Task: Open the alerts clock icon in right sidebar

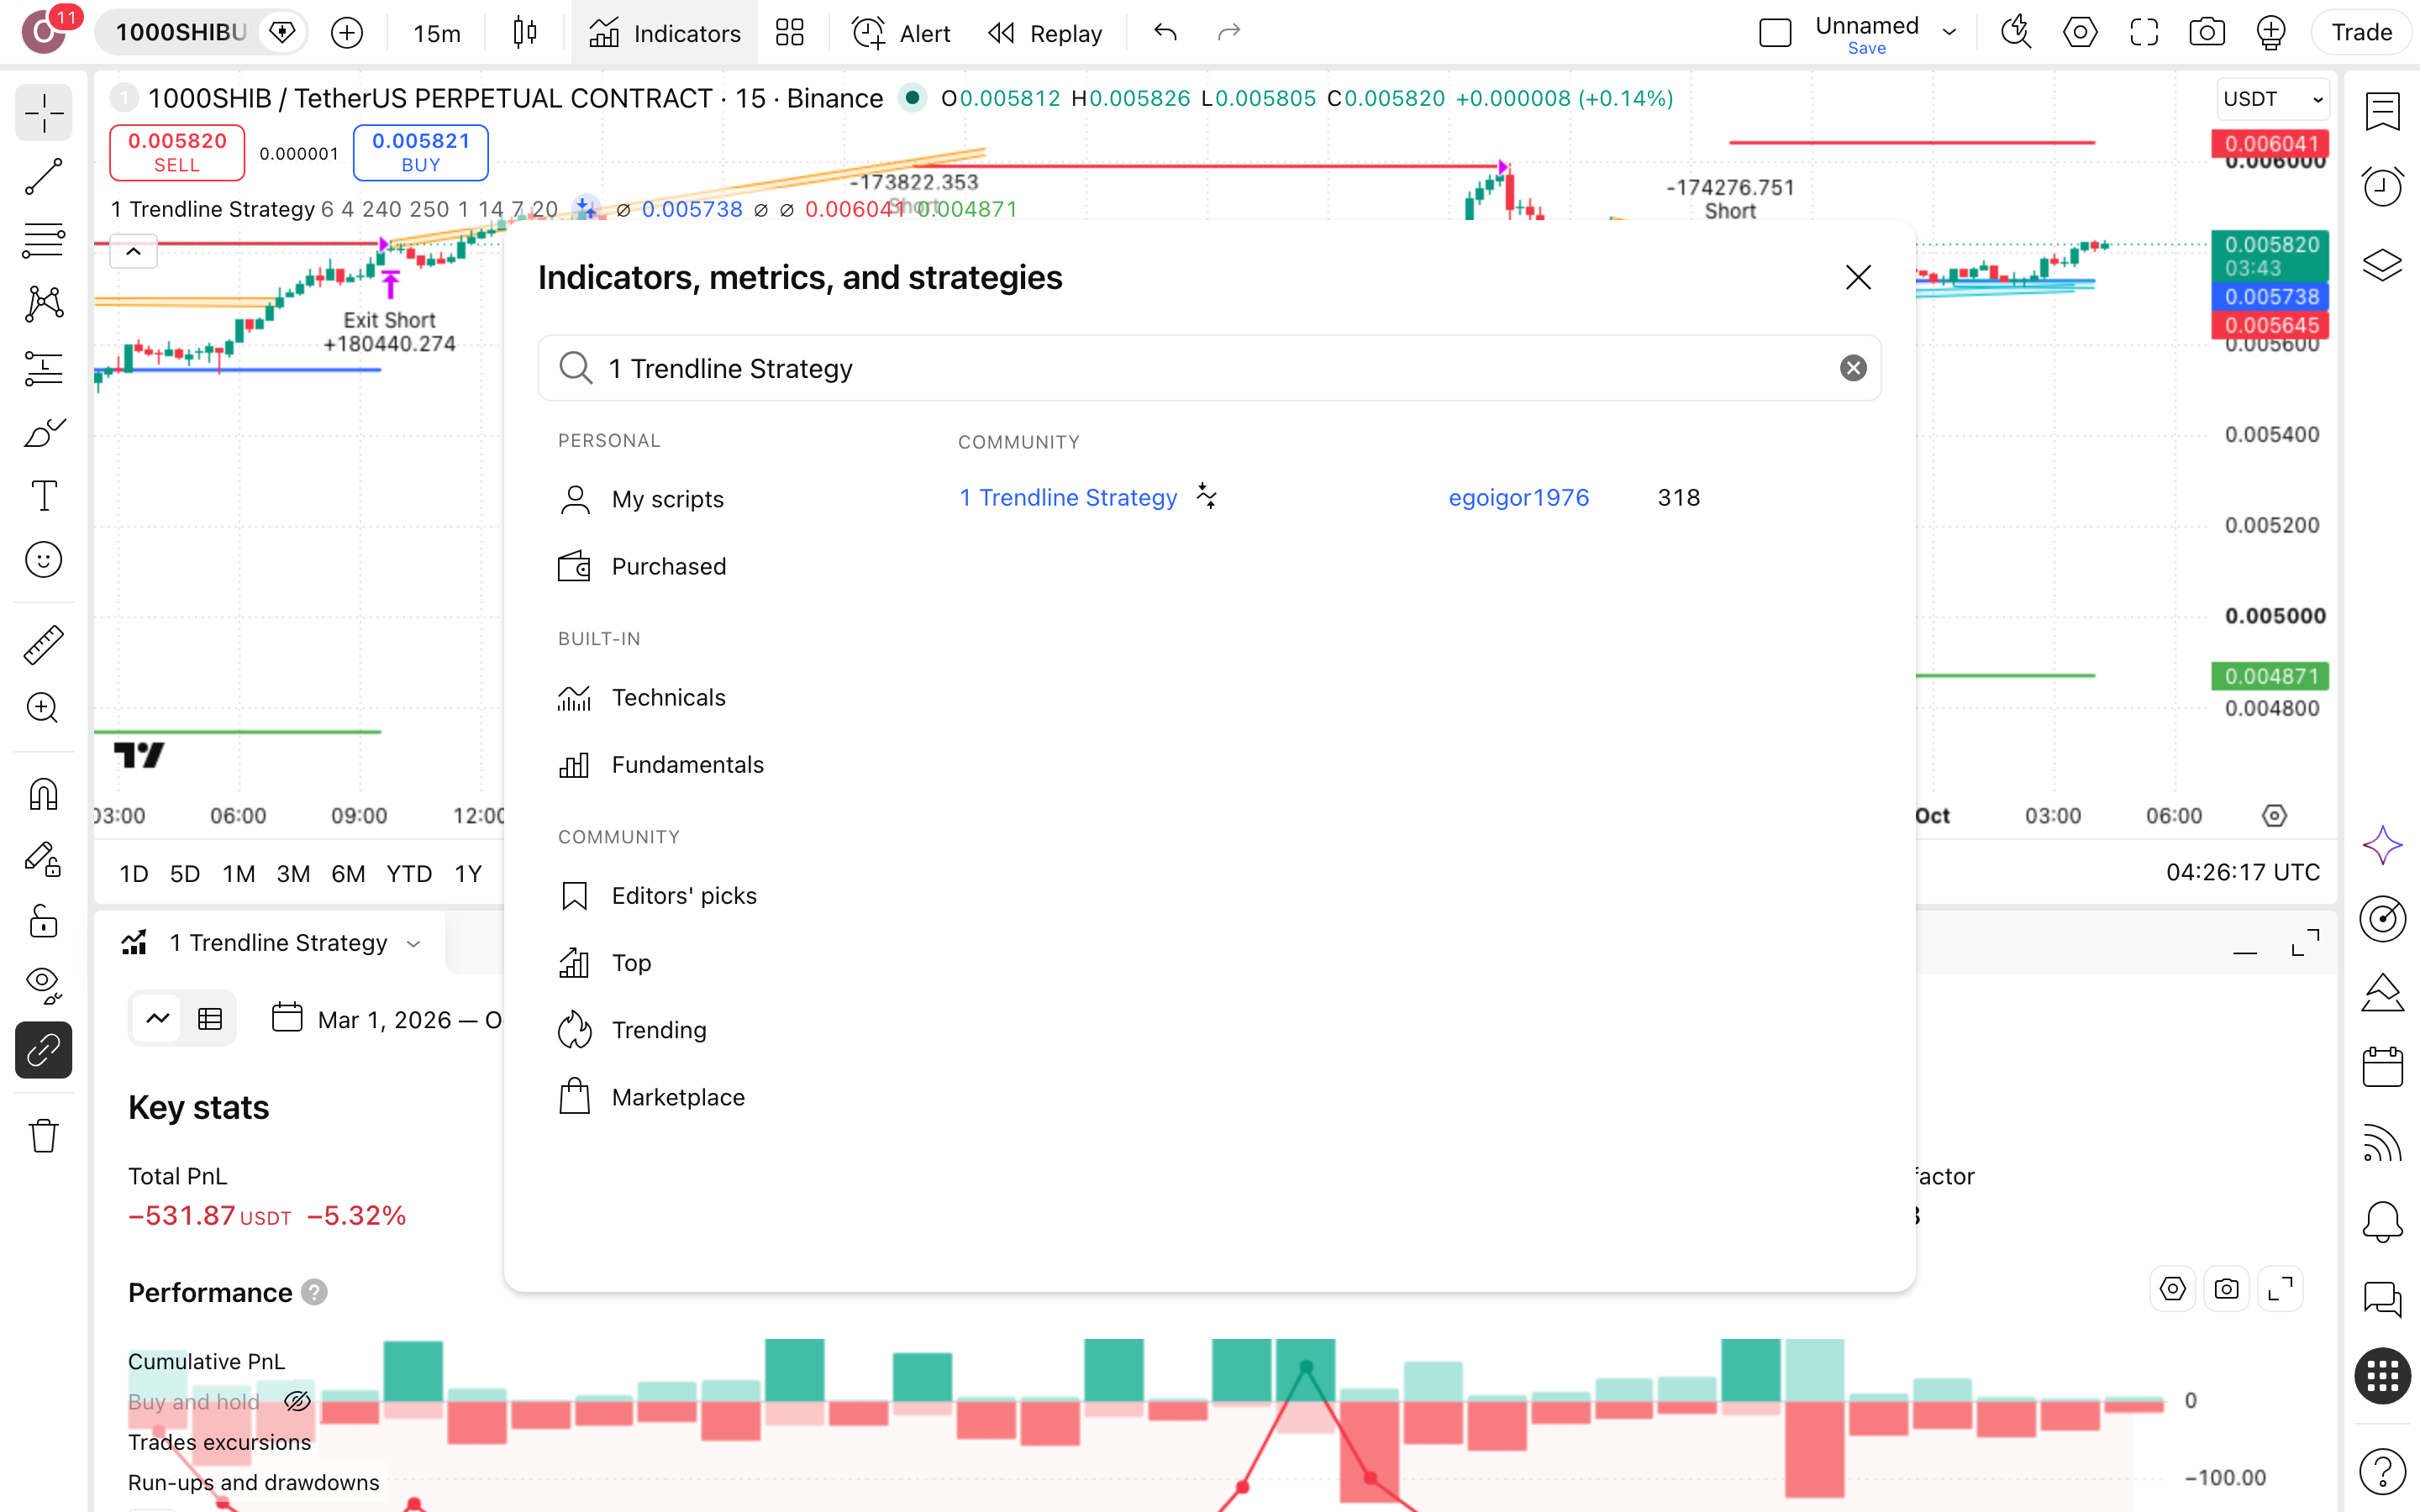Action: coord(2382,186)
